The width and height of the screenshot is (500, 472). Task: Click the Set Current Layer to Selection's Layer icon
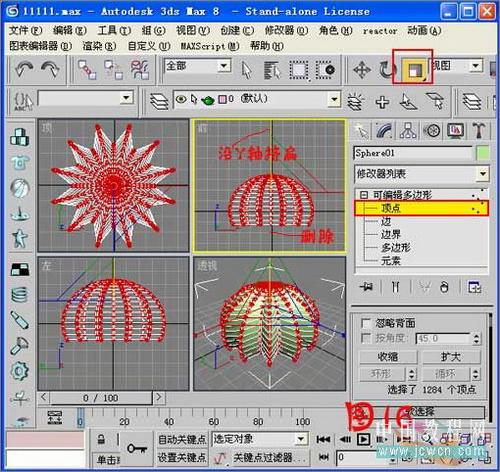pos(435,101)
